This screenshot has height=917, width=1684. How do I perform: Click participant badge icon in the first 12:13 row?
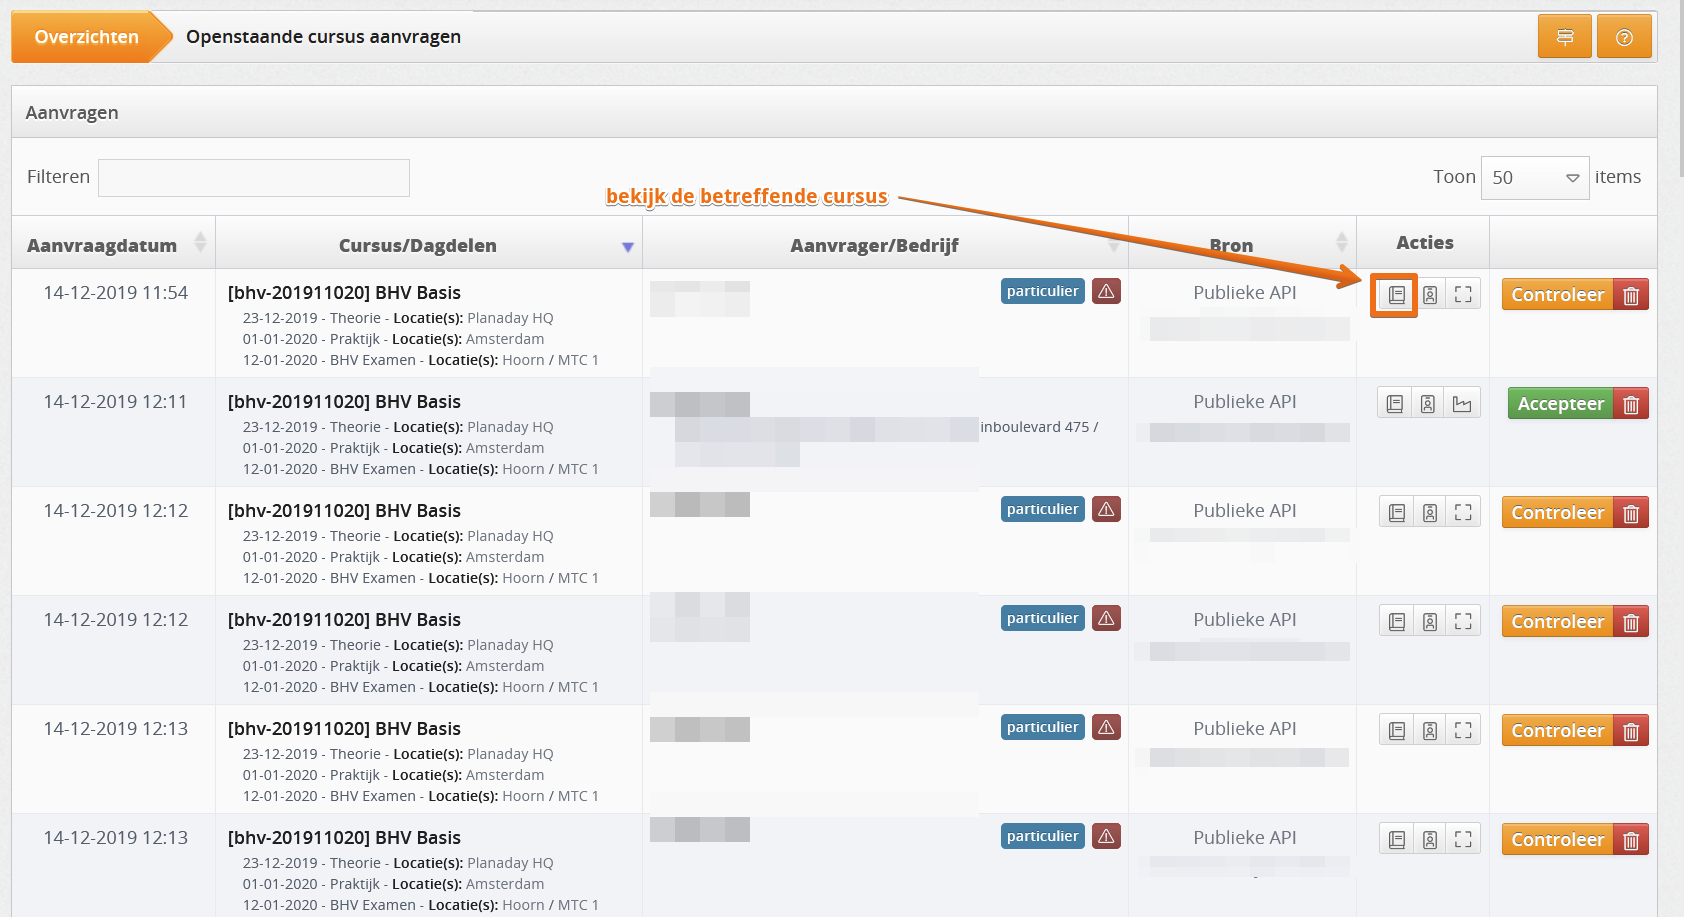(x=1430, y=731)
